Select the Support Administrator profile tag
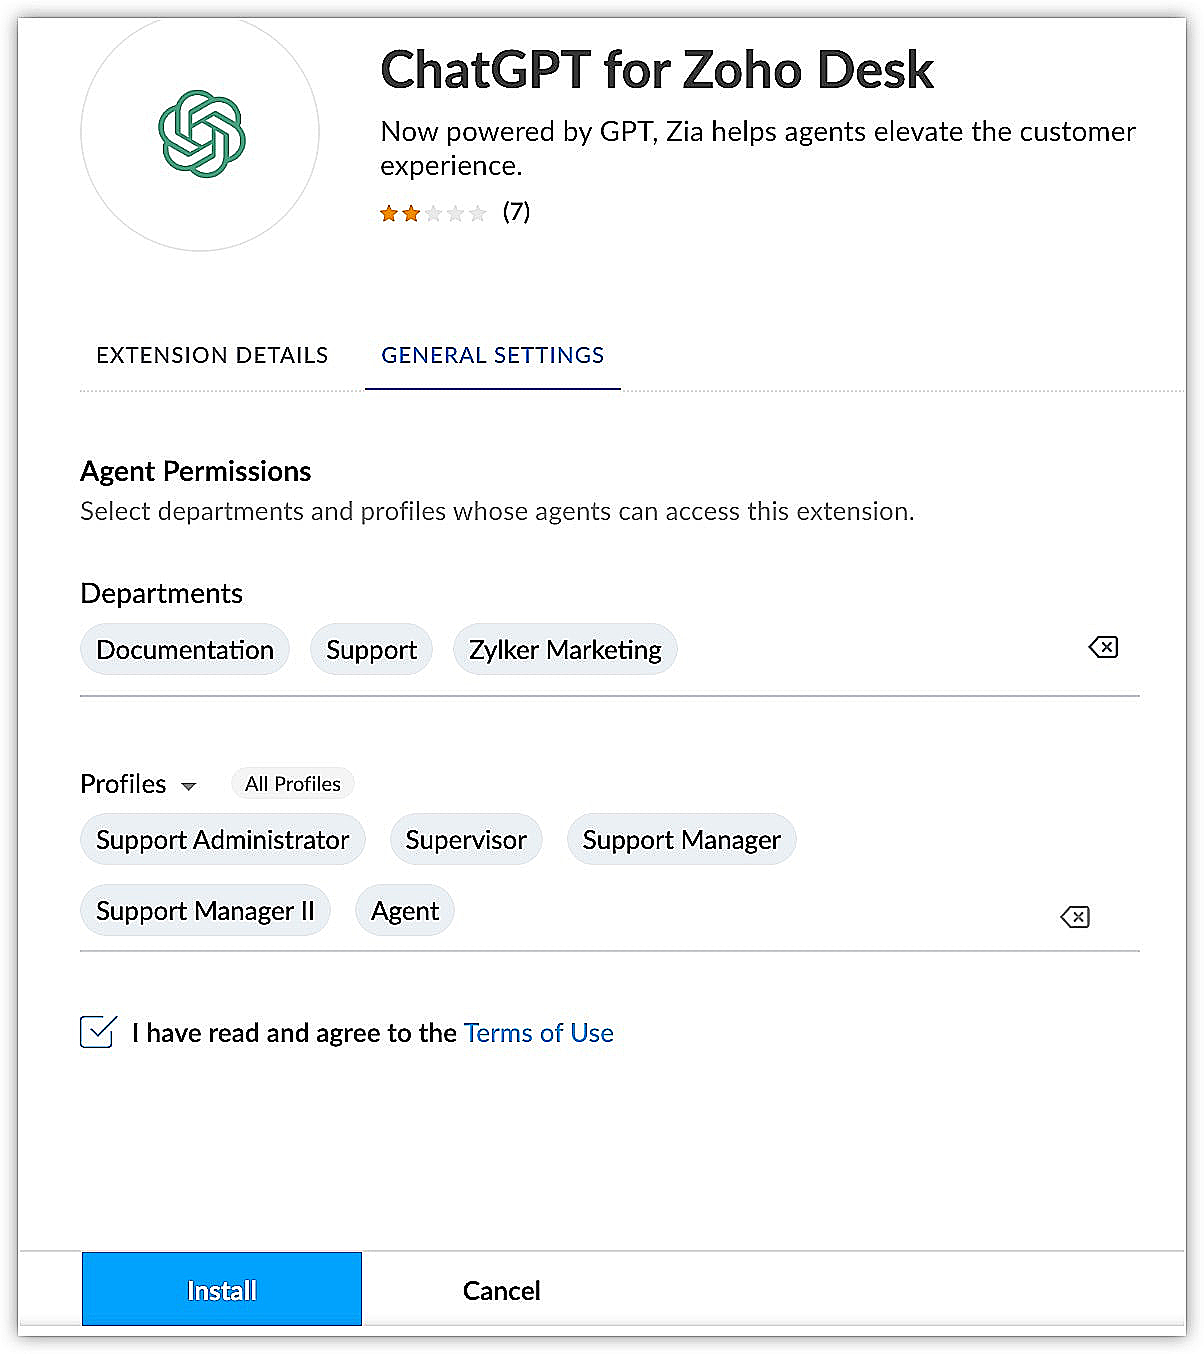 click(x=223, y=840)
